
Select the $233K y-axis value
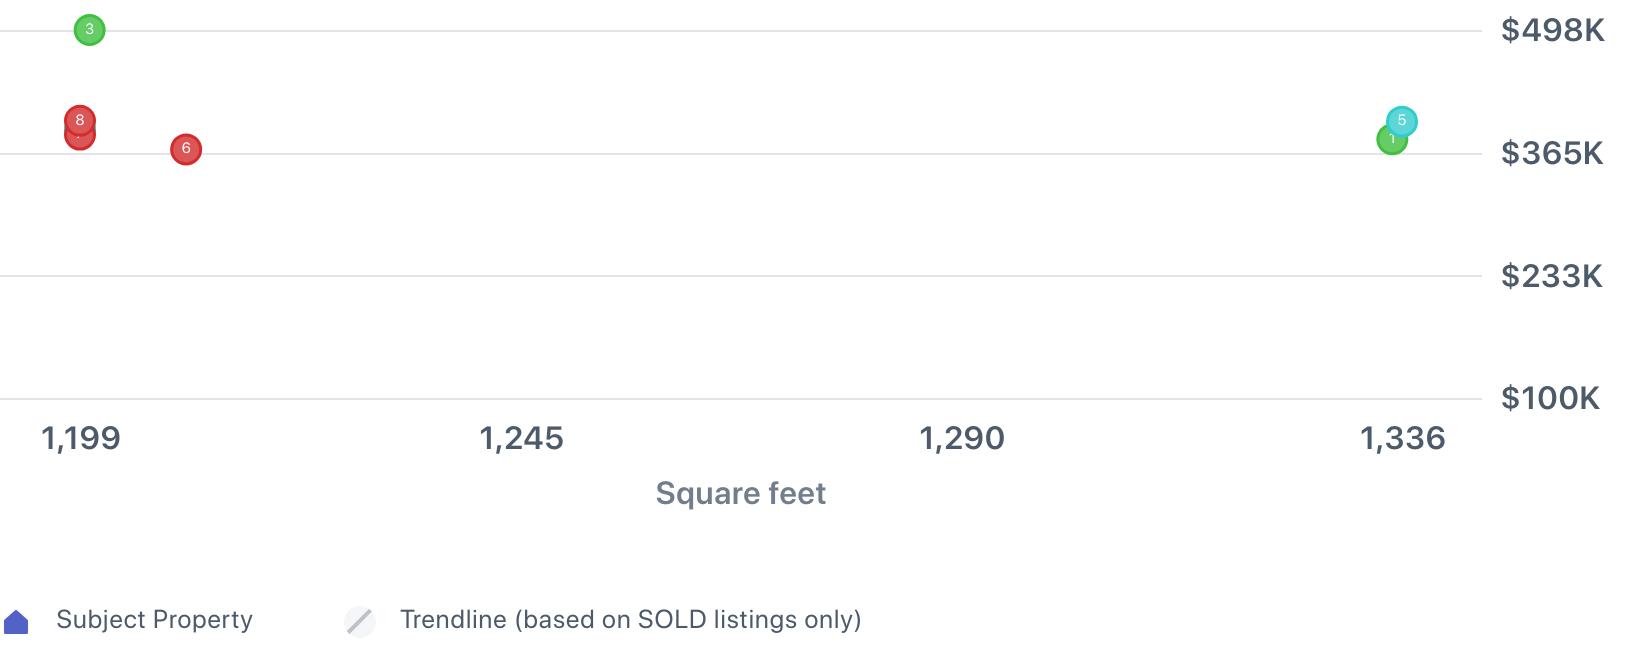click(1552, 276)
